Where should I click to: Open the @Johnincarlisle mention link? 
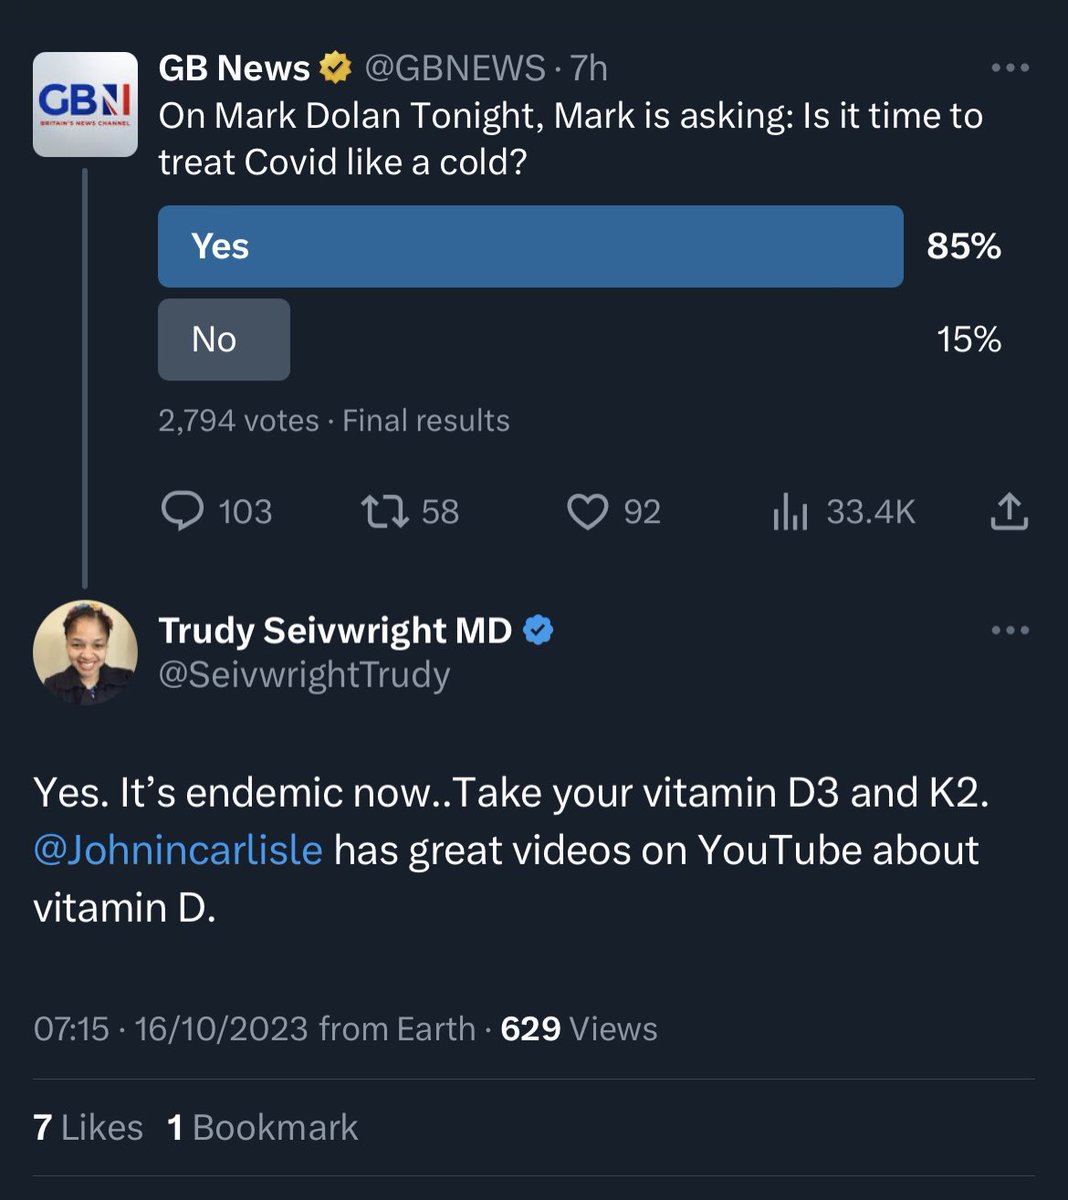[178, 850]
